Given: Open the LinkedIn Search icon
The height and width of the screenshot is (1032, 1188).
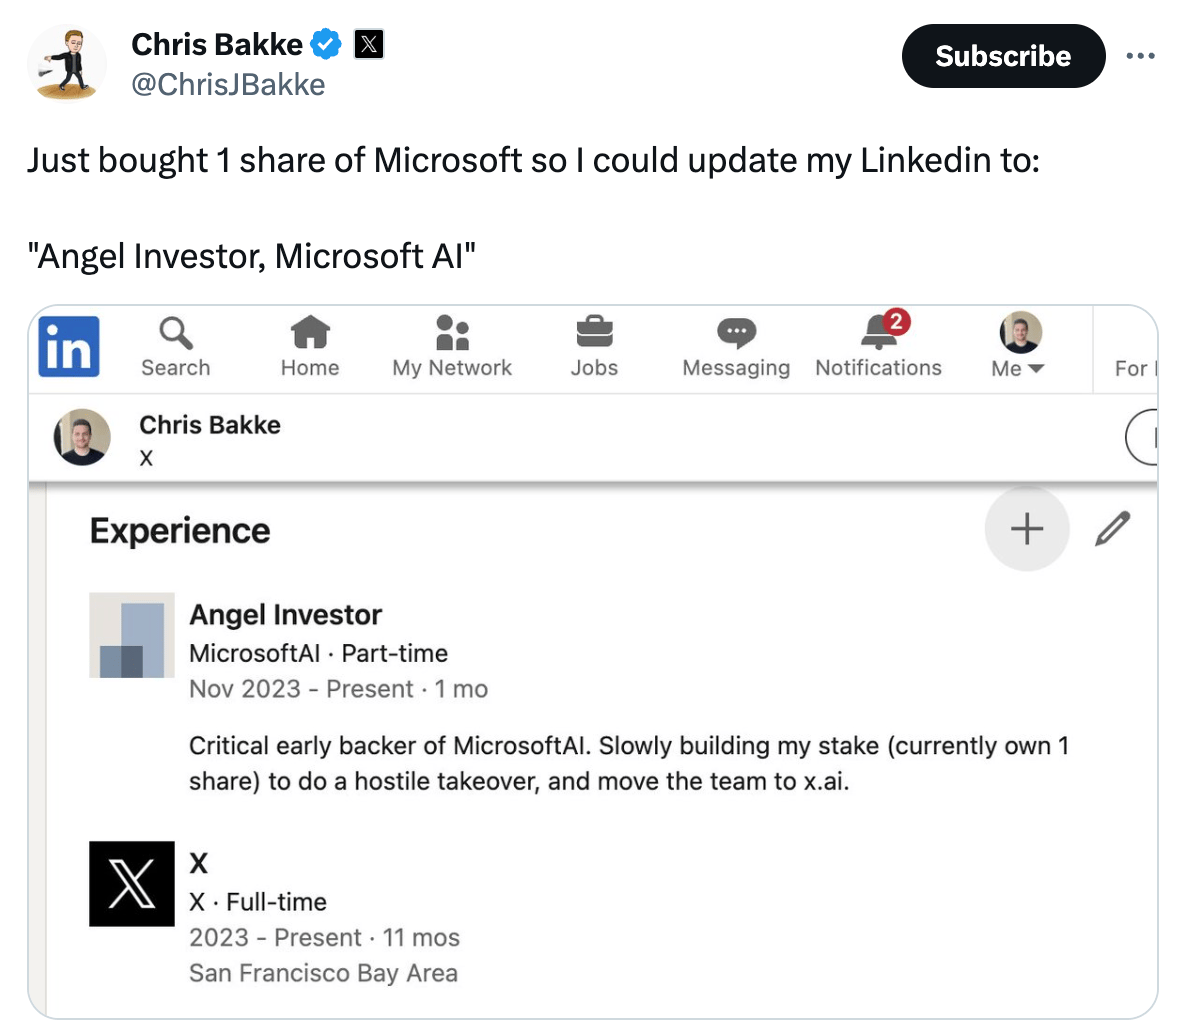Looking at the screenshot, I should click(176, 333).
